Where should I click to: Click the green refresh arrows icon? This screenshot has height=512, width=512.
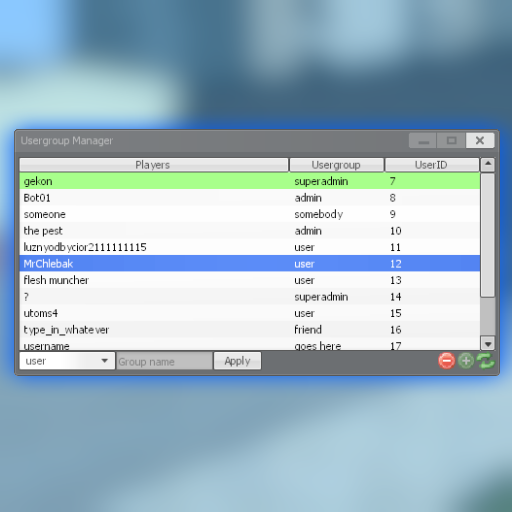pos(486,361)
